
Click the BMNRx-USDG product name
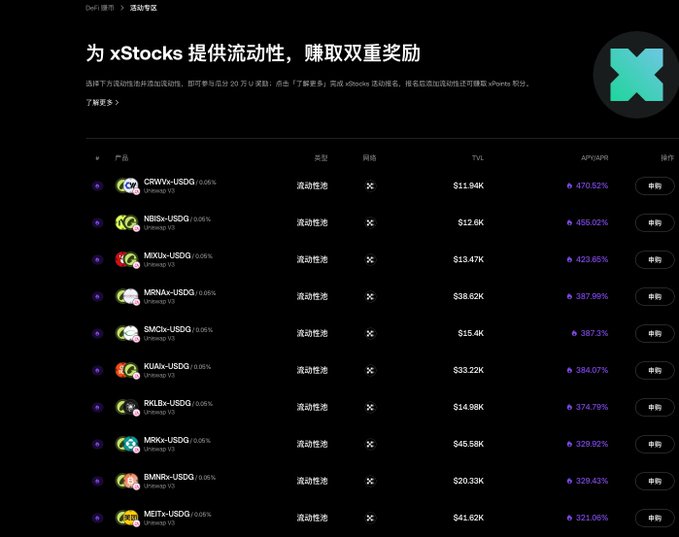point(168,477)
